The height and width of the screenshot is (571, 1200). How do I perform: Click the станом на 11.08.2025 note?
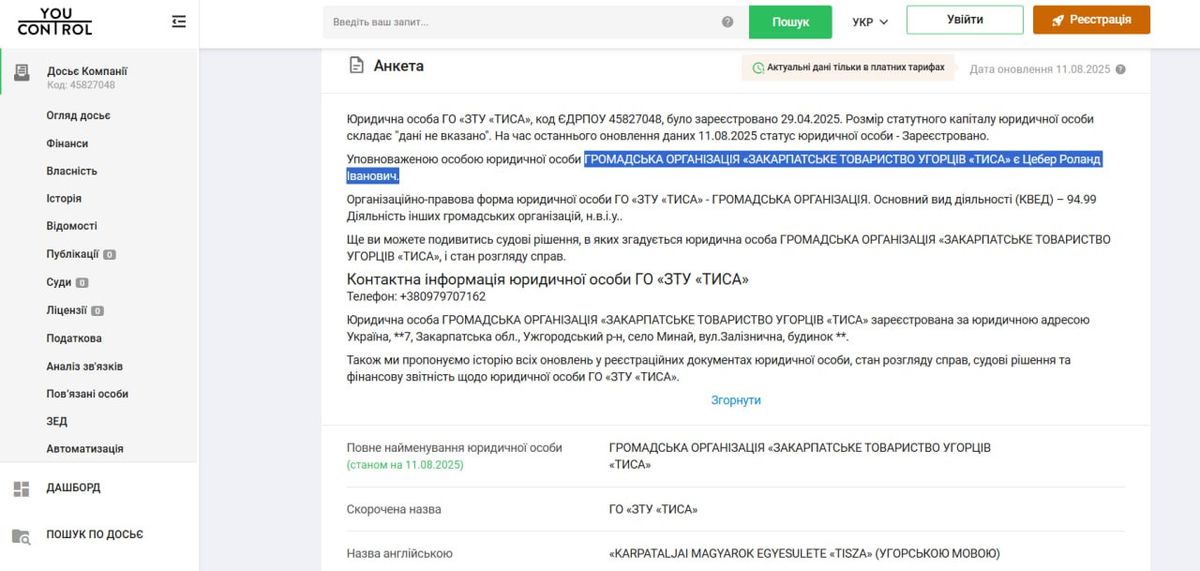point(405,465)
